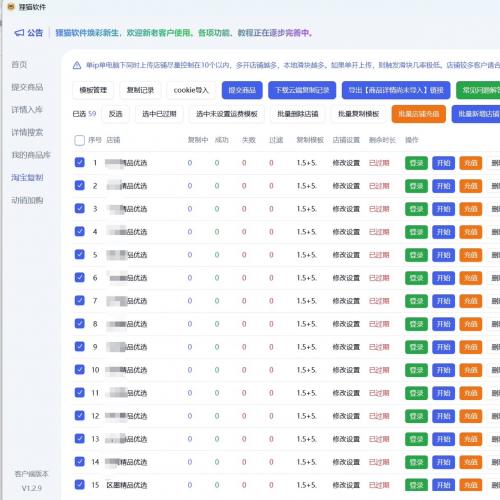The image size is (500, 500).
Task: Click the 导出【商品详情尚未导入】链接 button
Action: click(396, 90)
